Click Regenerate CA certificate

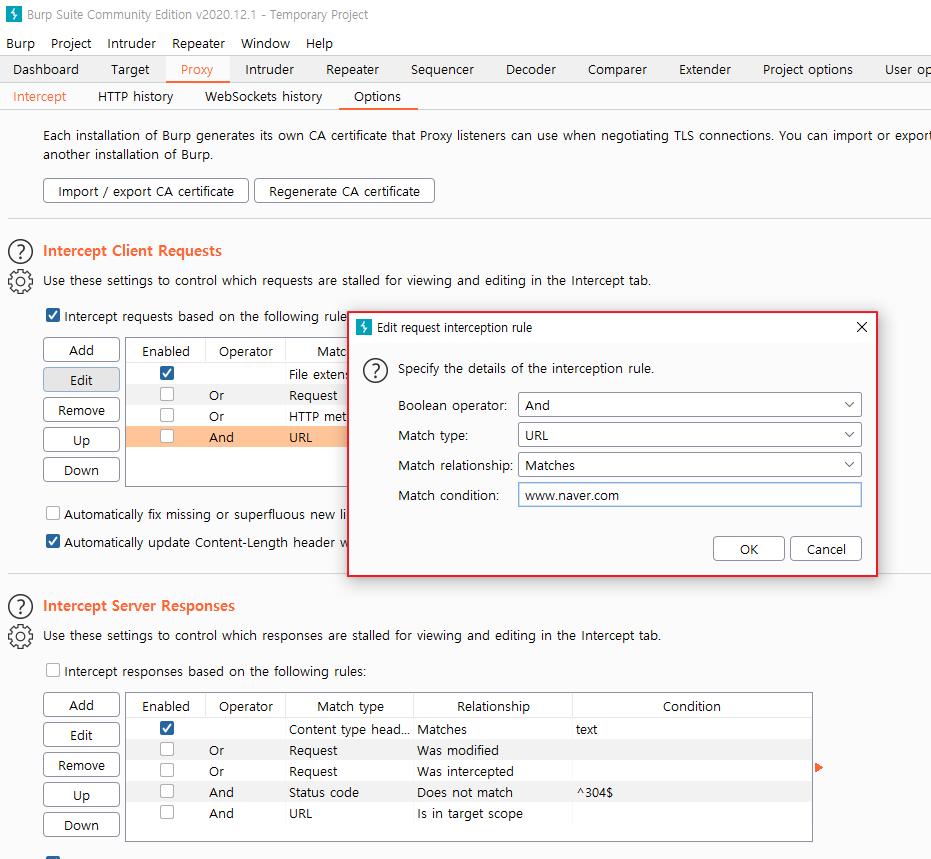(344, 191)
